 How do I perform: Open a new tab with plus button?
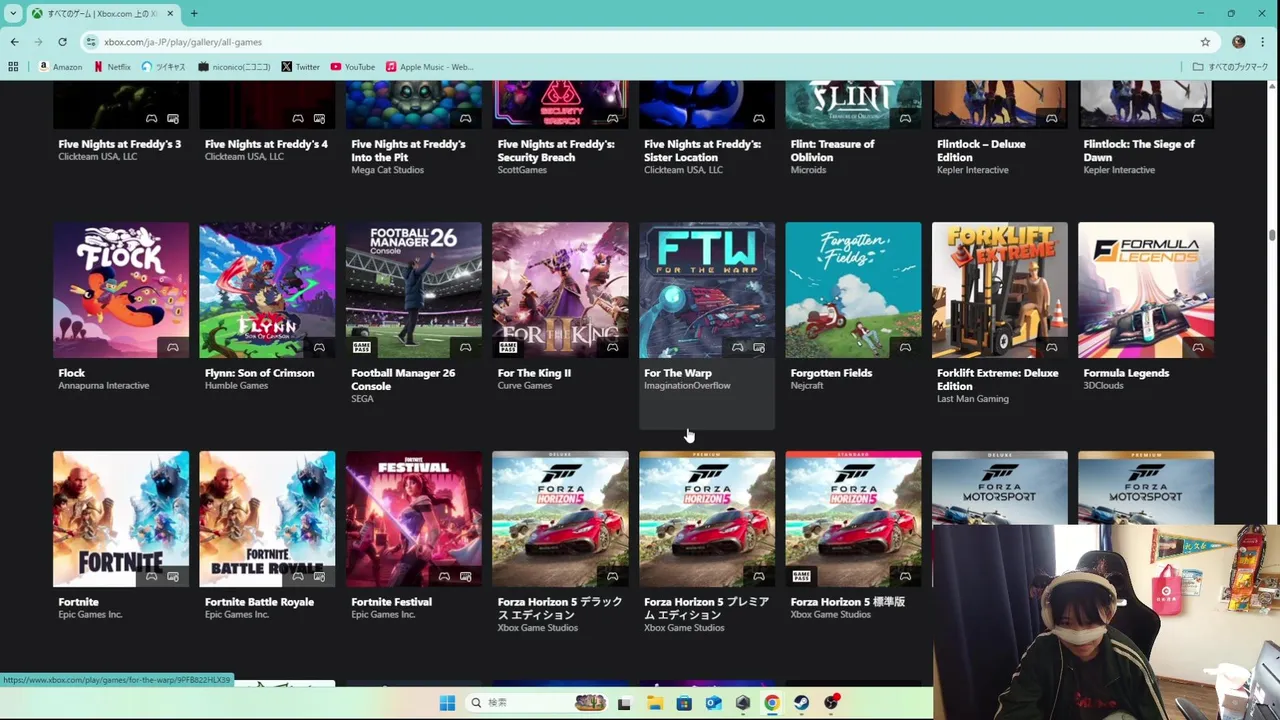click(194, 13)
